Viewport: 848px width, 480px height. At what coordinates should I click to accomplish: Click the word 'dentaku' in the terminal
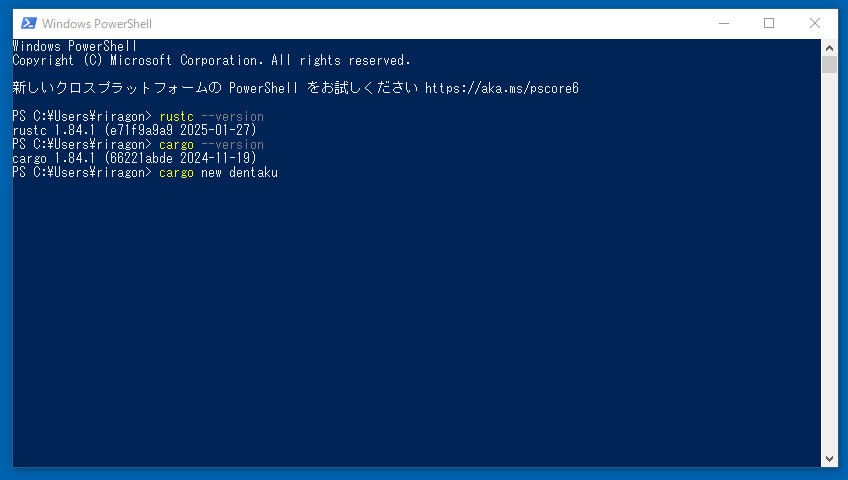coord(253,173)
